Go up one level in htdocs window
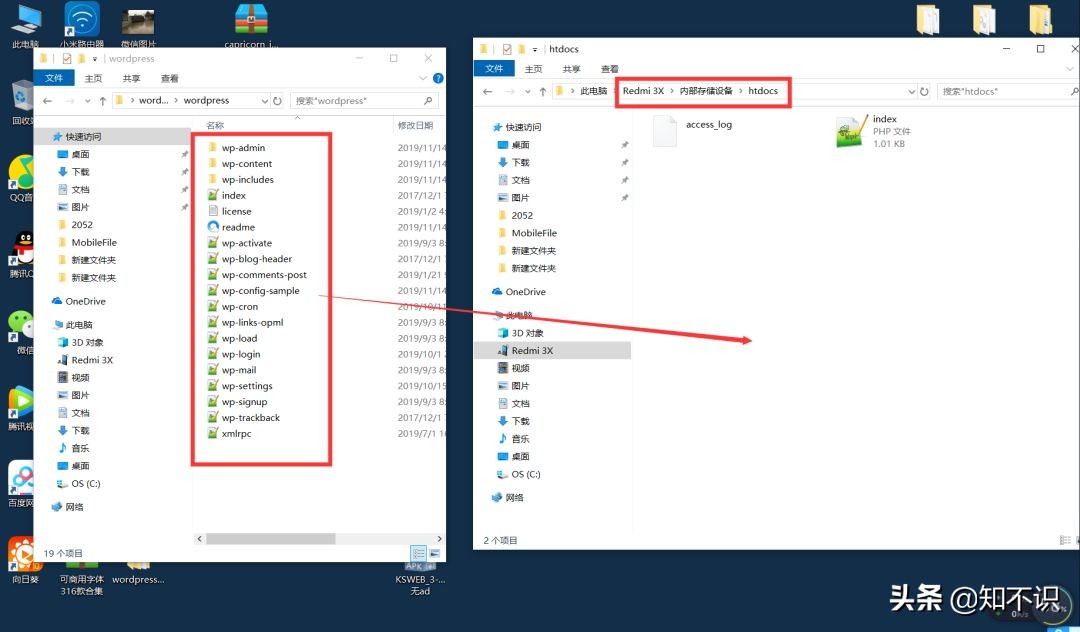The width and height of the screenshot is (1080, 632). [x=543, y=91]
